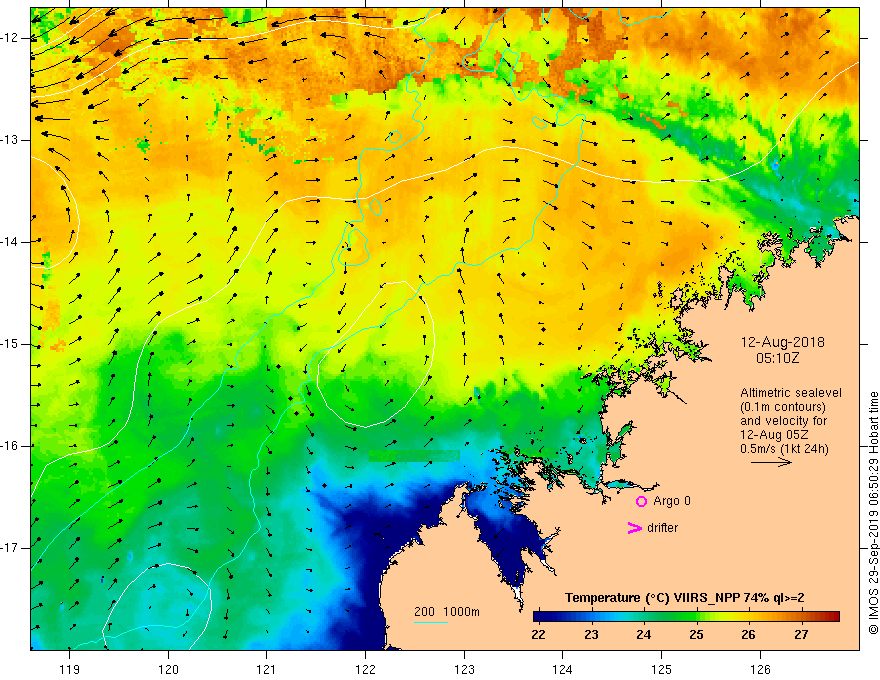Click latitude axis label -17
This screenshot has width=880, height=680.
(11, 548)
